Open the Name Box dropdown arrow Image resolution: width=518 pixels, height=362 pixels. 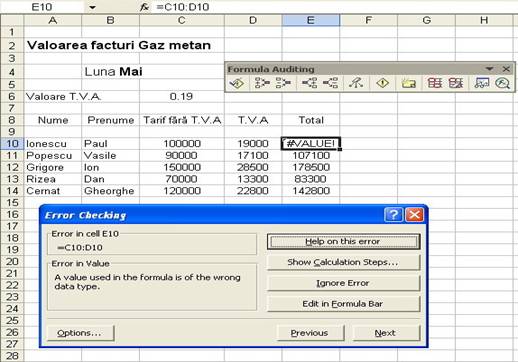pyautogui.click(x=92, y=7)
